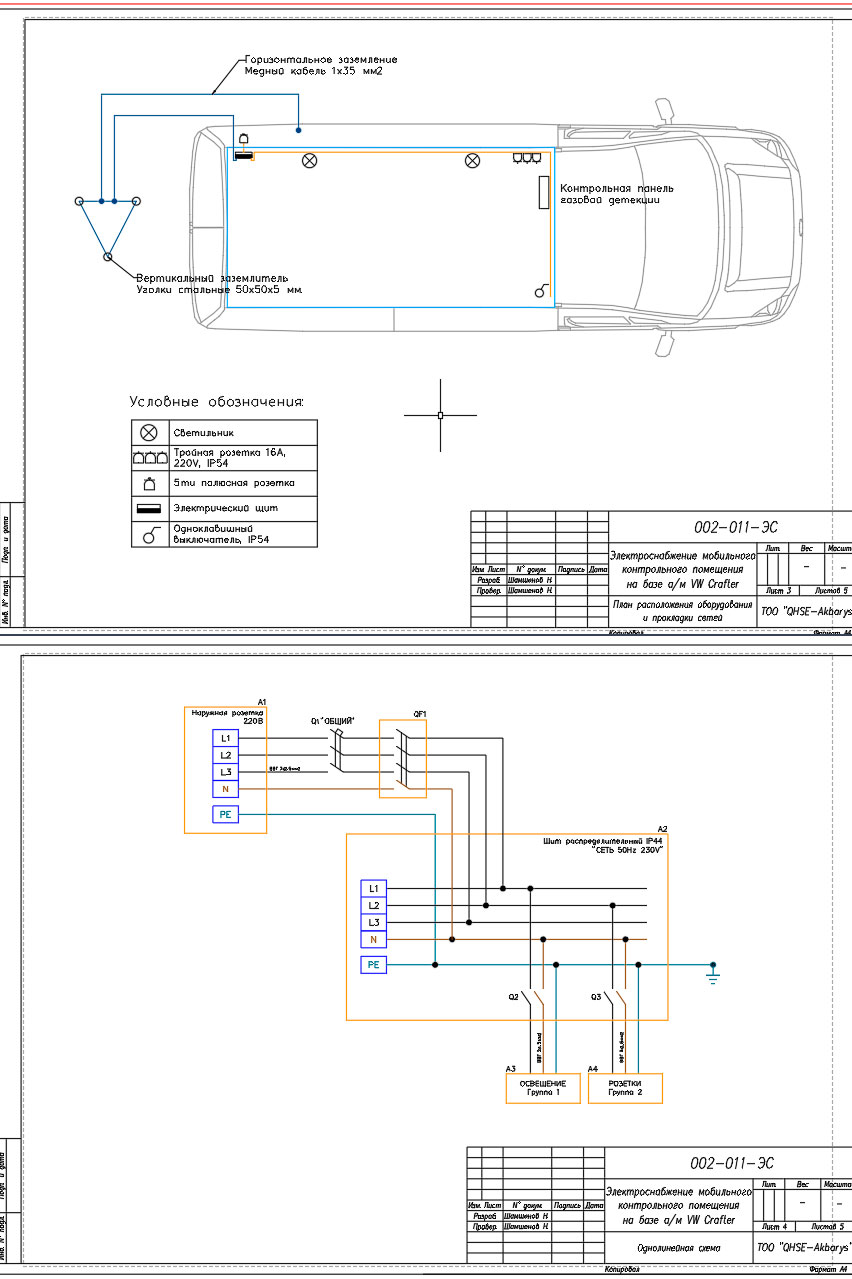Click the luminaire symbol in the legend table
Screen dimensions: 852x1279
(x=149, y=433)
